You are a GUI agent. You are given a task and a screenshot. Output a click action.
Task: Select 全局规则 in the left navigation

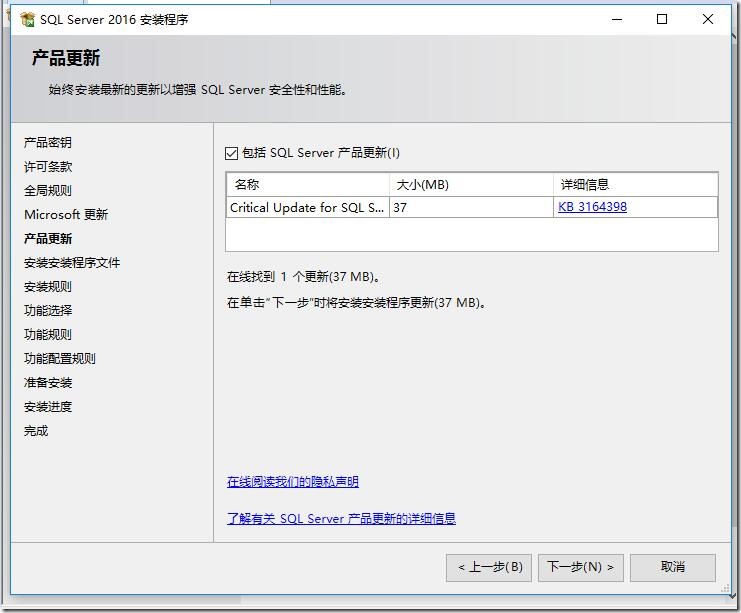pyautogui.click(x=48, y=191)
